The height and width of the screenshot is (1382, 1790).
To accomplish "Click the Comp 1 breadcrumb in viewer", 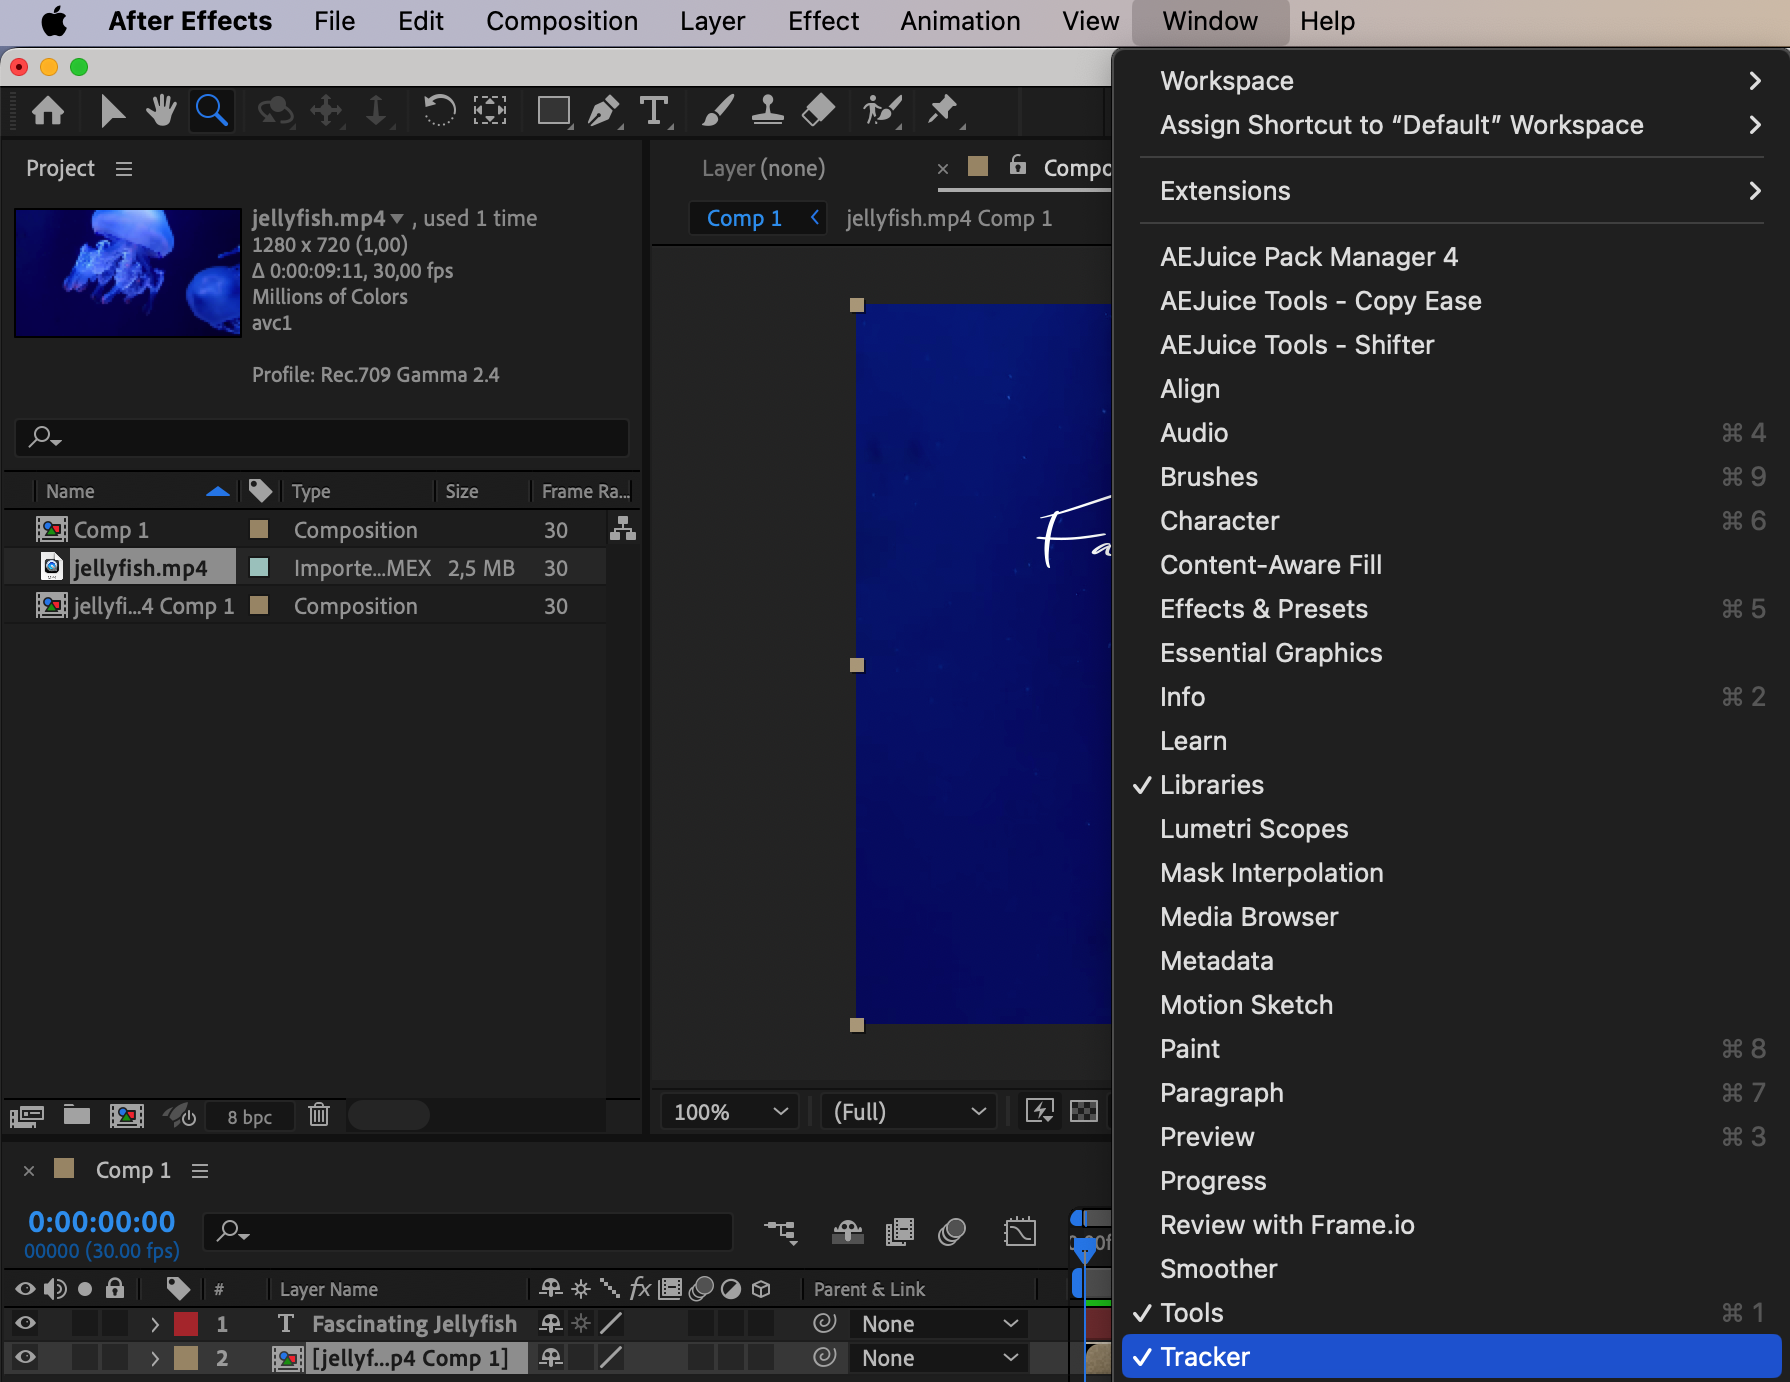I will [x=744, y=218].
